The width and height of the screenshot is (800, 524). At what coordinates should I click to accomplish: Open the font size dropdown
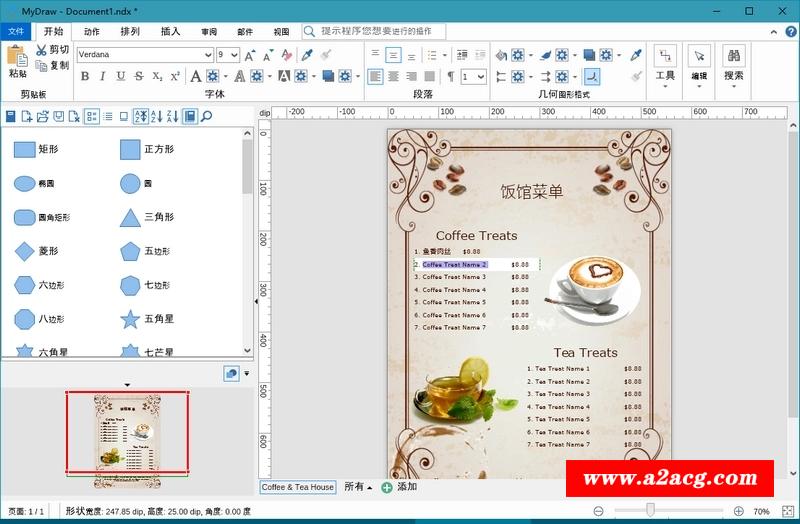click(234, 55)
